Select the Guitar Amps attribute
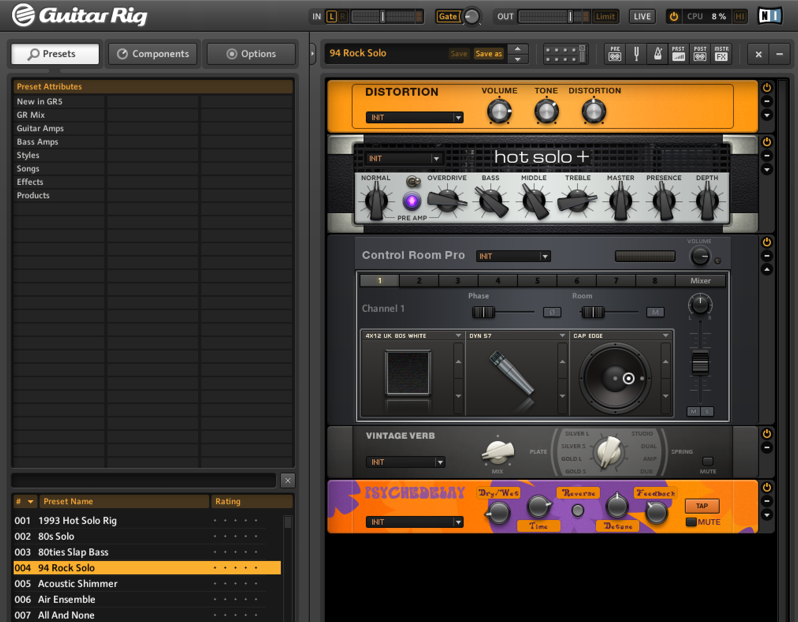 point(40,128)
